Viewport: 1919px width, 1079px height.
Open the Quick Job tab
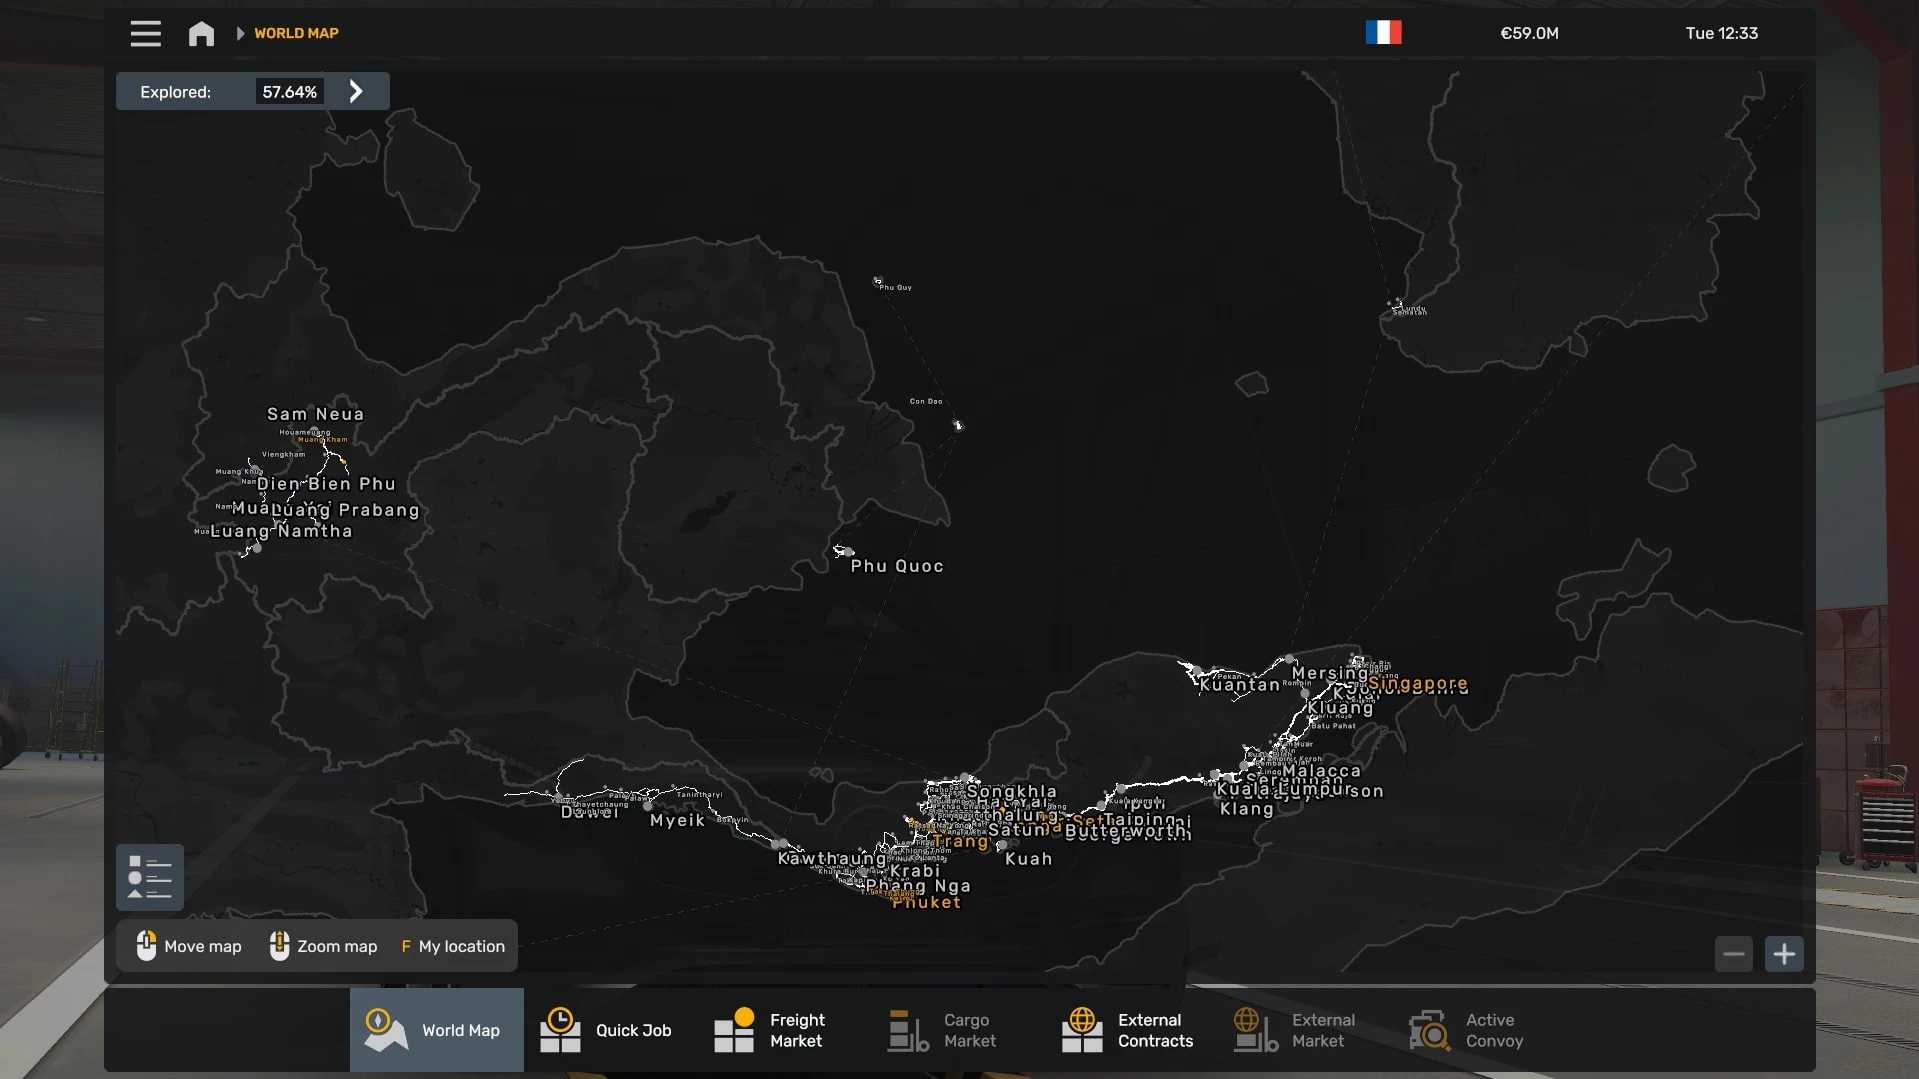[608, 1030]
